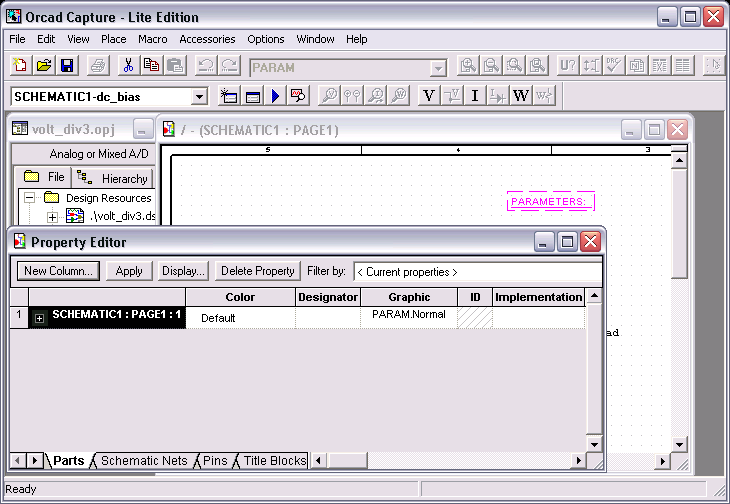This screenshot has height=504, width=730.
Task: Open the Options menu
Action: point(266,39)
